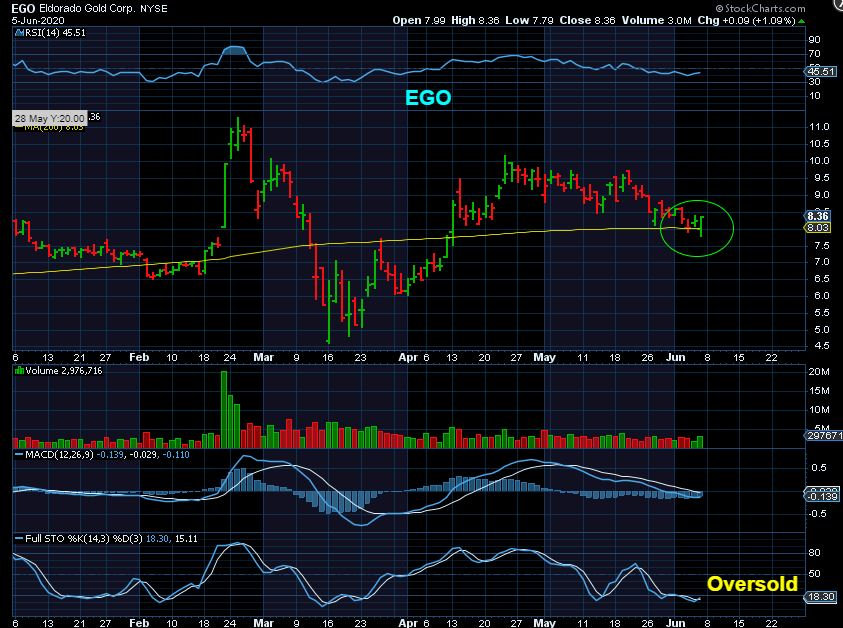
Task: Click the RSI(14) 45.51 indicator label
Action: click(x=55, y=33)
